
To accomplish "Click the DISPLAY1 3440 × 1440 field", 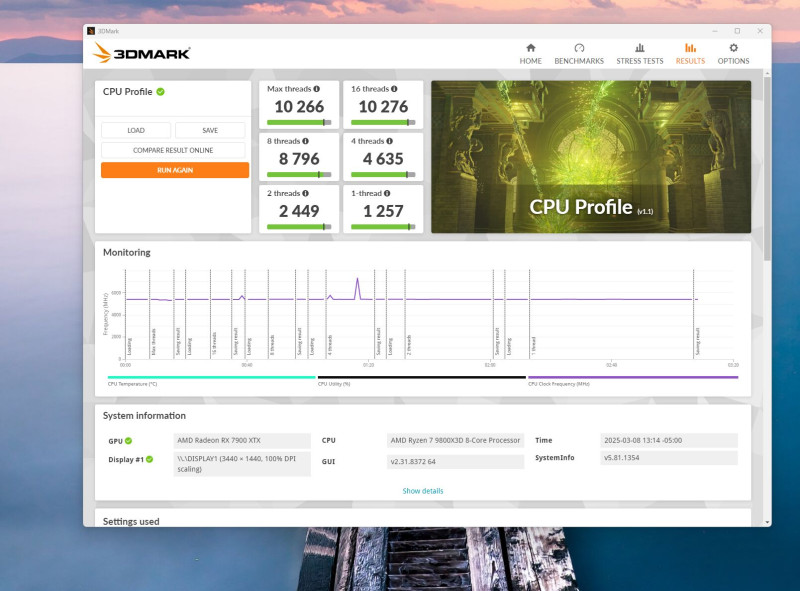I will tap(242, 463).
